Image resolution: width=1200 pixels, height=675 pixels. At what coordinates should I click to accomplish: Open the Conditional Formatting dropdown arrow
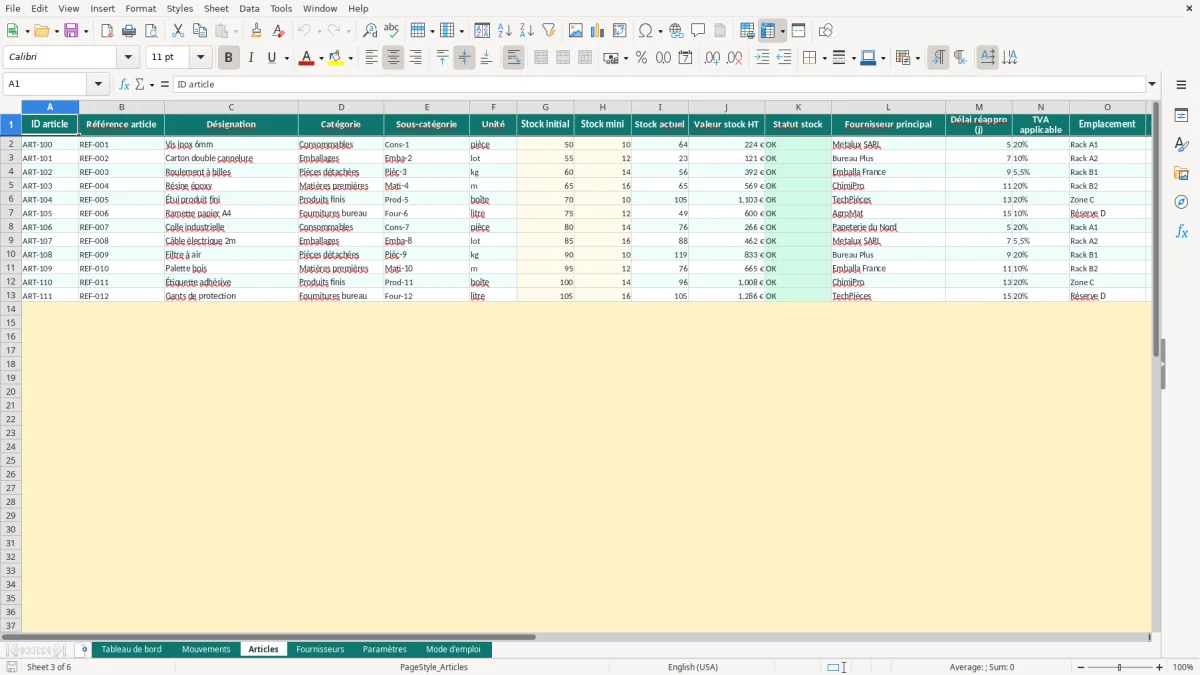(917, 58)
